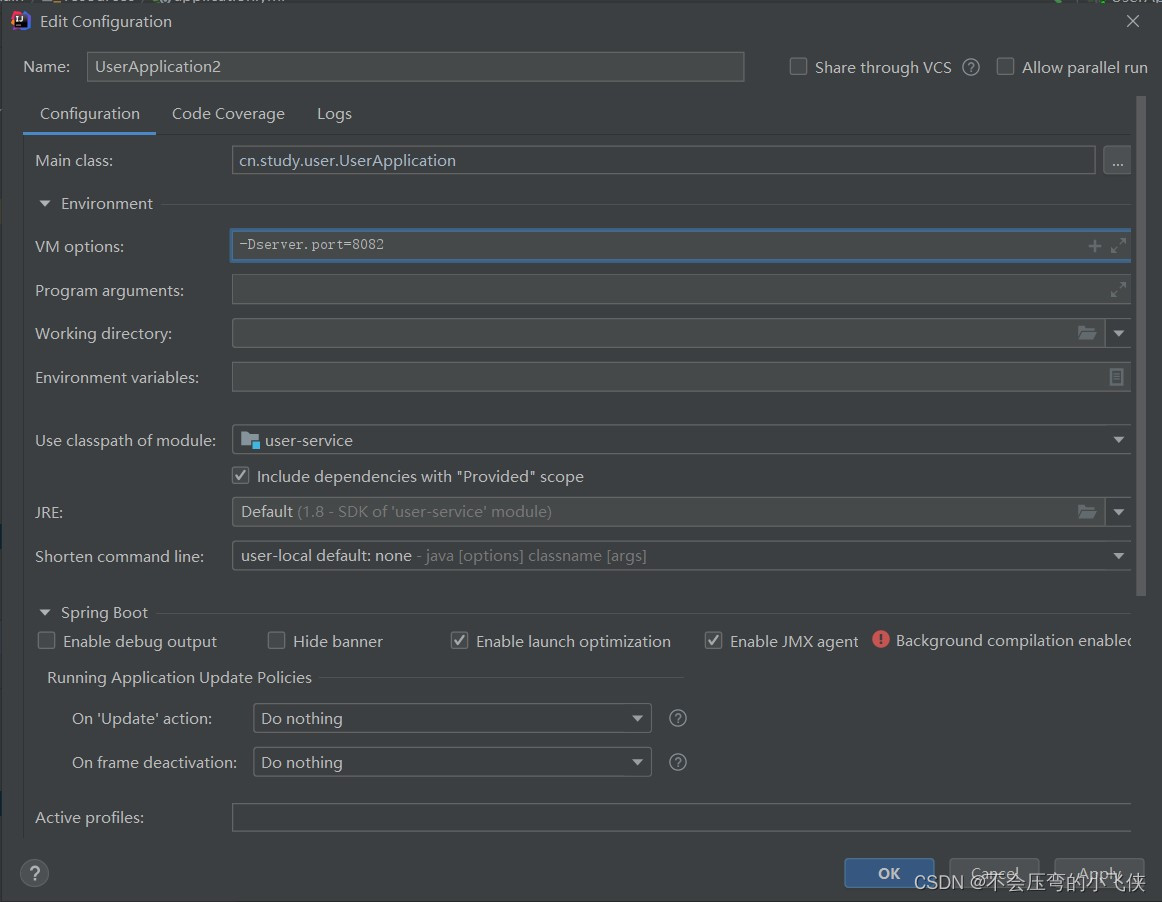1162x902 pixels.
Task: Click help icon beside Share through VCS
Action: (x=970, y=67)
